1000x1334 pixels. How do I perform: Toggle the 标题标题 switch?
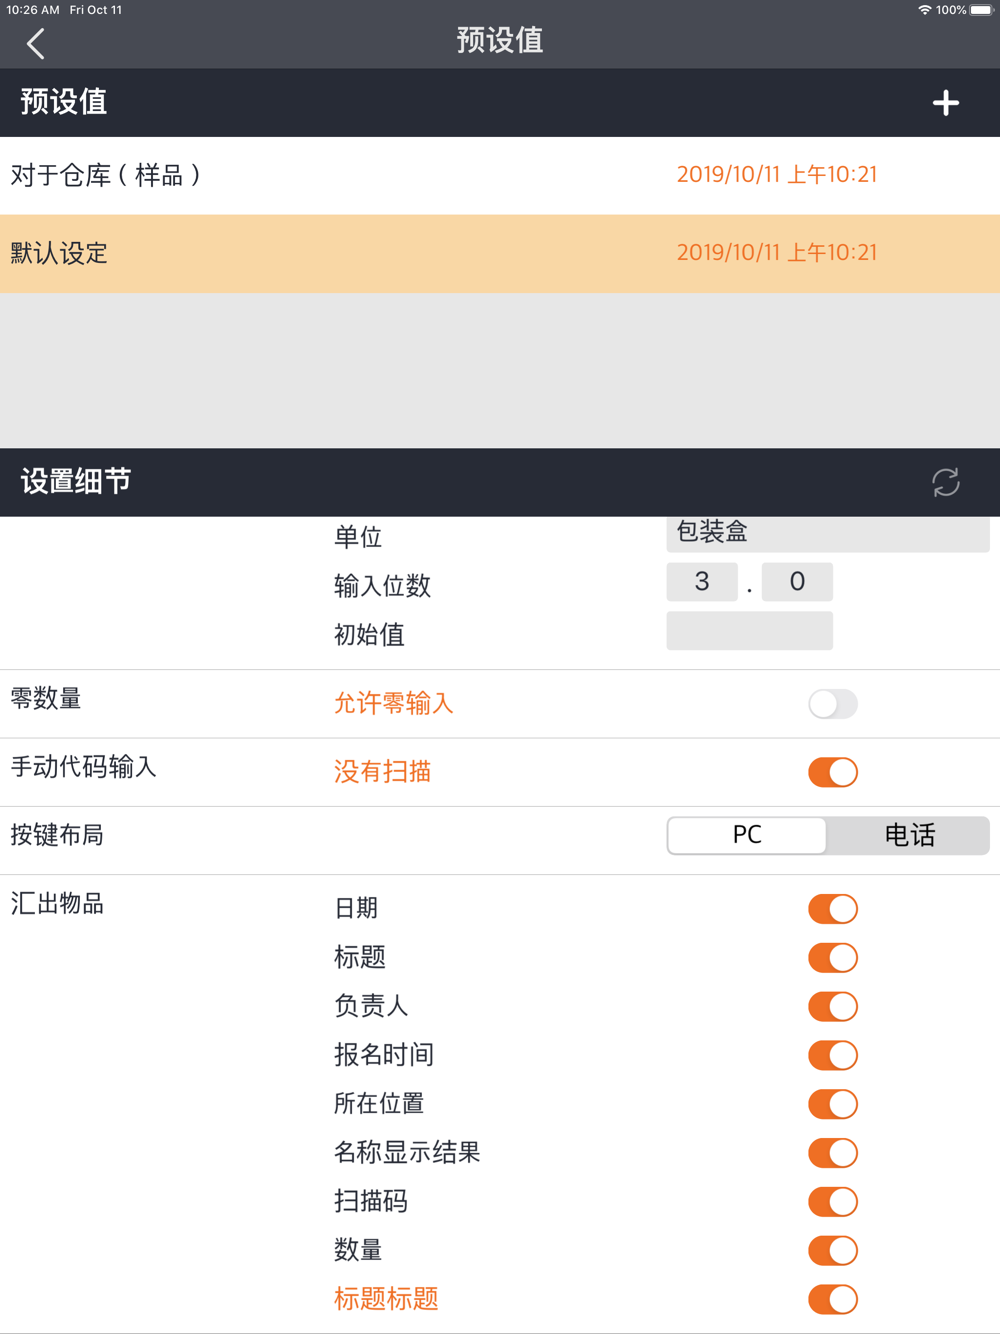pyautogui.click(x=833, y=1299)
